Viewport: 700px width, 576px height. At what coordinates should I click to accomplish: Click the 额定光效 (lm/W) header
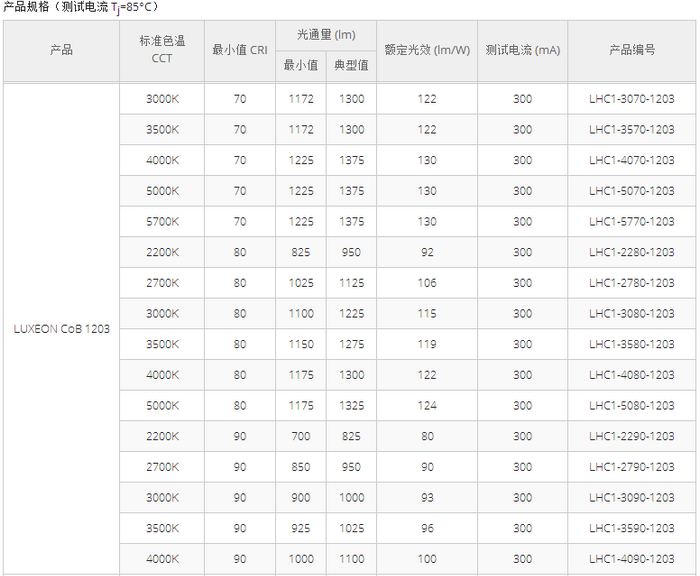pyautogui.click(x=427, y=50)
